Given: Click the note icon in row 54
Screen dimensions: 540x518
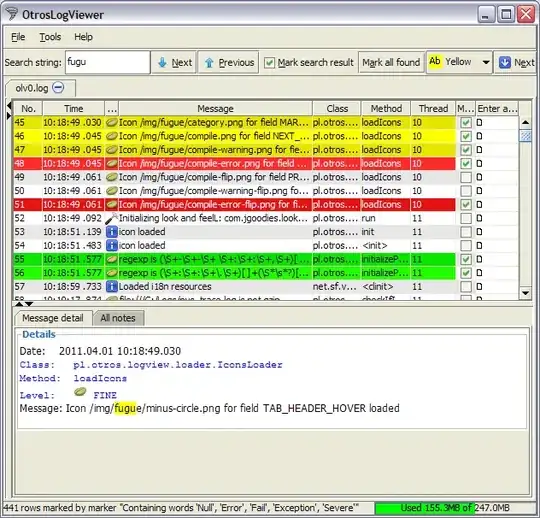Looking at the screenshot, I should click(x=479, y=246).
